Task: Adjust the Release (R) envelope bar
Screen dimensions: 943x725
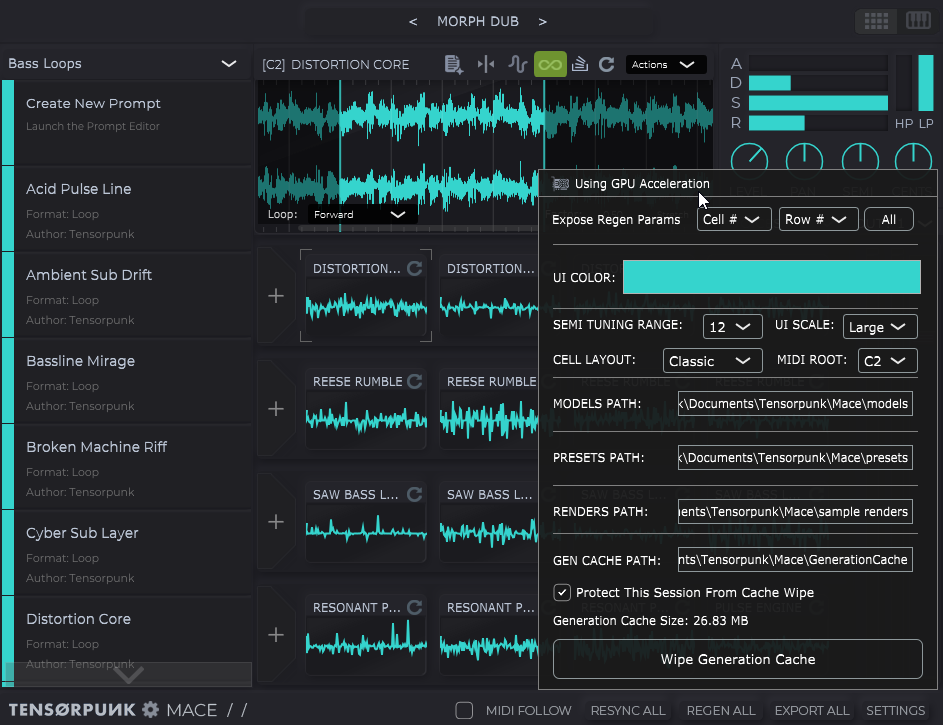Action: [x=818, y=123]
